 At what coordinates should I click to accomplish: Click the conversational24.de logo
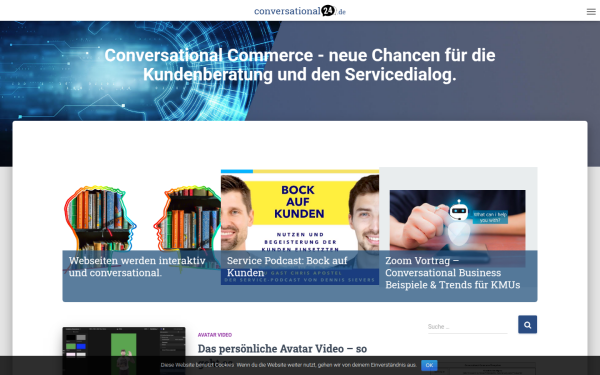coord(300,11)
